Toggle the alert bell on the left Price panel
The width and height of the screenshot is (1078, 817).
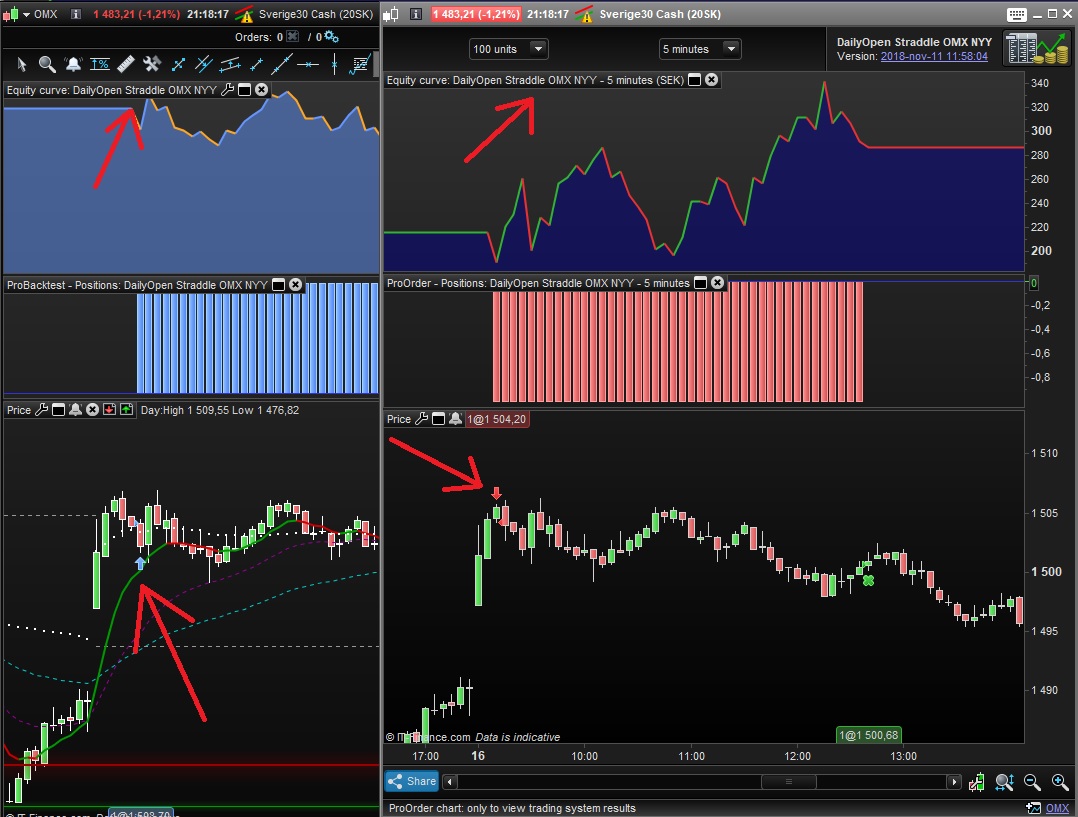pos(76,410)
